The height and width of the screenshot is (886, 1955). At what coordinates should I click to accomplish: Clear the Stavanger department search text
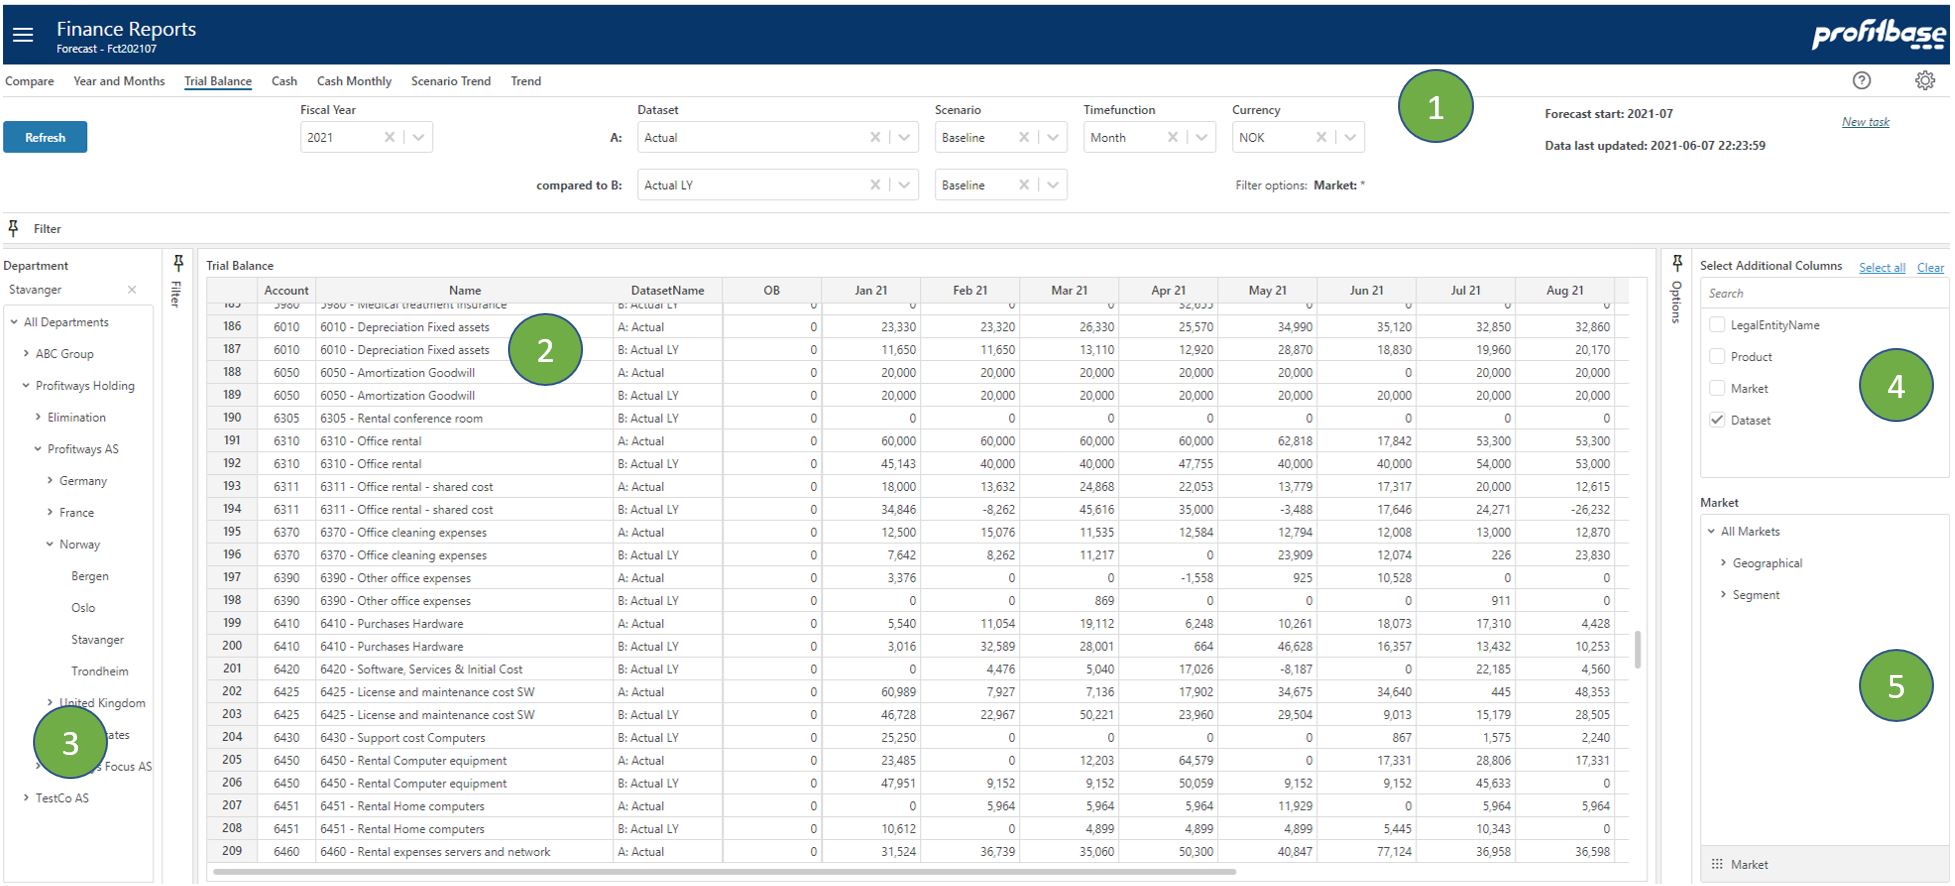pos(132,290)
